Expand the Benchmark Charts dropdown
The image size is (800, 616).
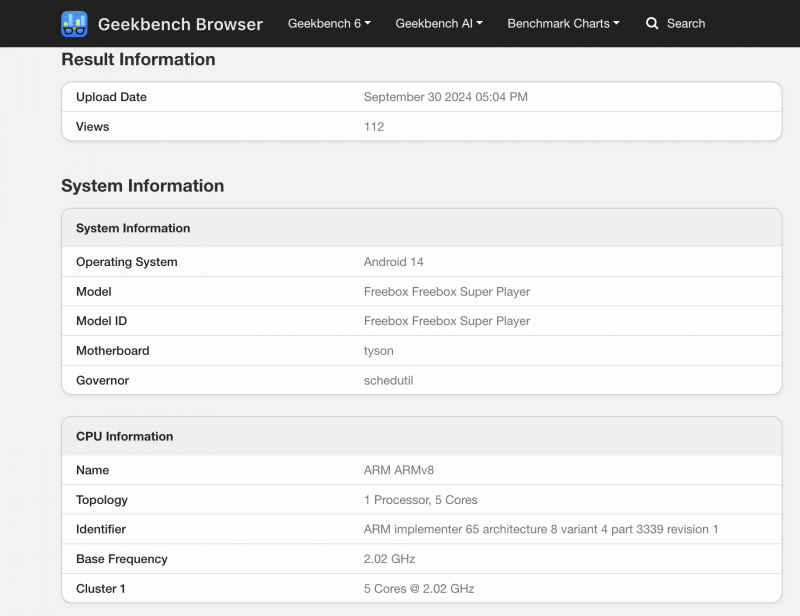tap(563, 23)
